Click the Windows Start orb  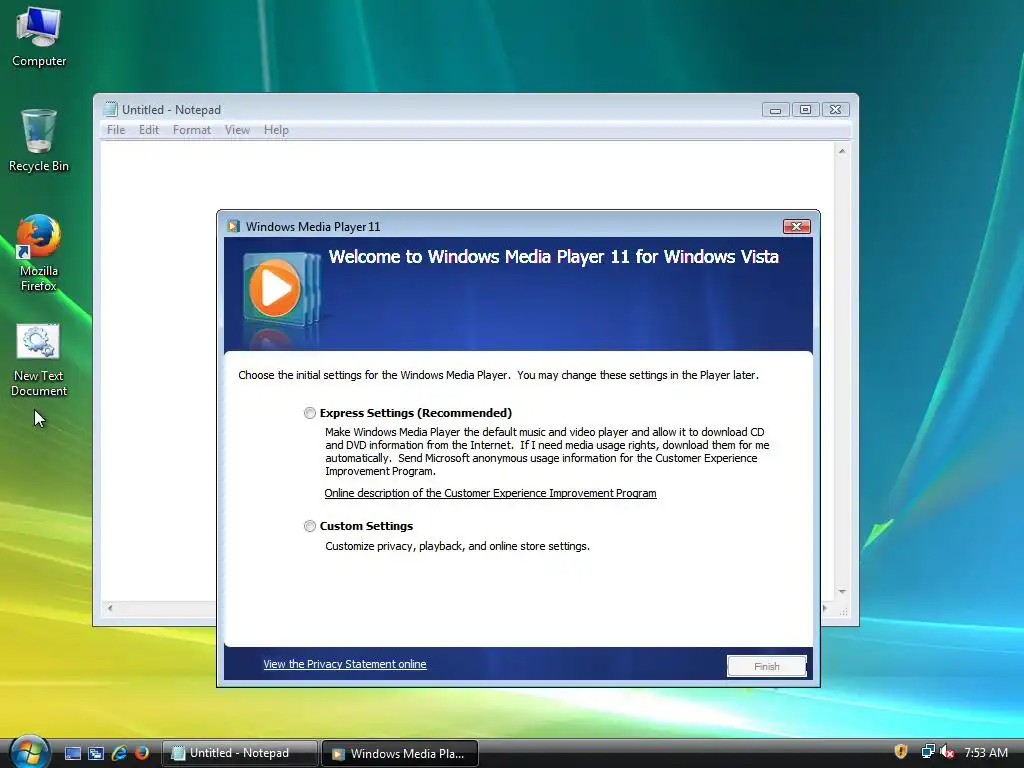coord(29,752)
